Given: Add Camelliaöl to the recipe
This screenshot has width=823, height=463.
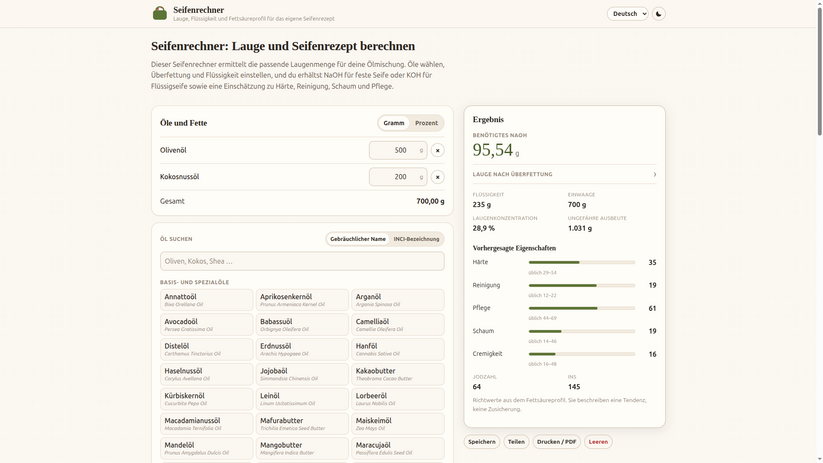Looking at the screenshot, I should coord(398,324).
